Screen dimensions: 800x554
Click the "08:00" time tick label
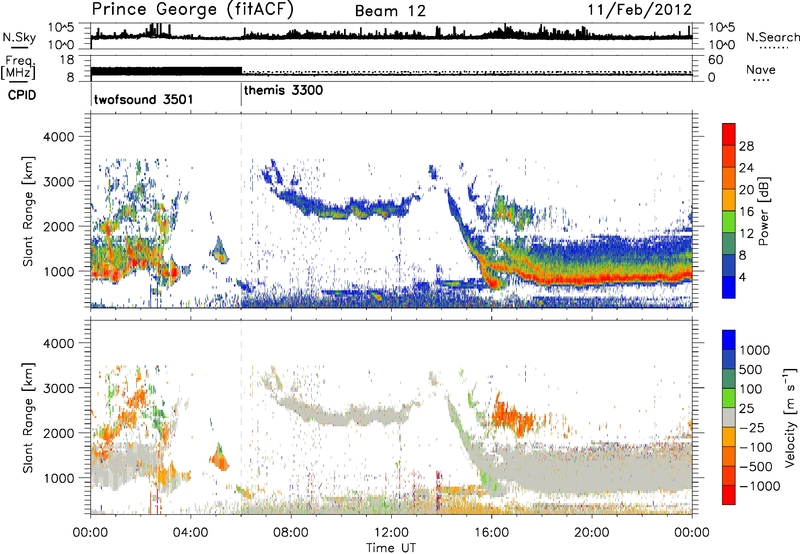pos(291,533)
